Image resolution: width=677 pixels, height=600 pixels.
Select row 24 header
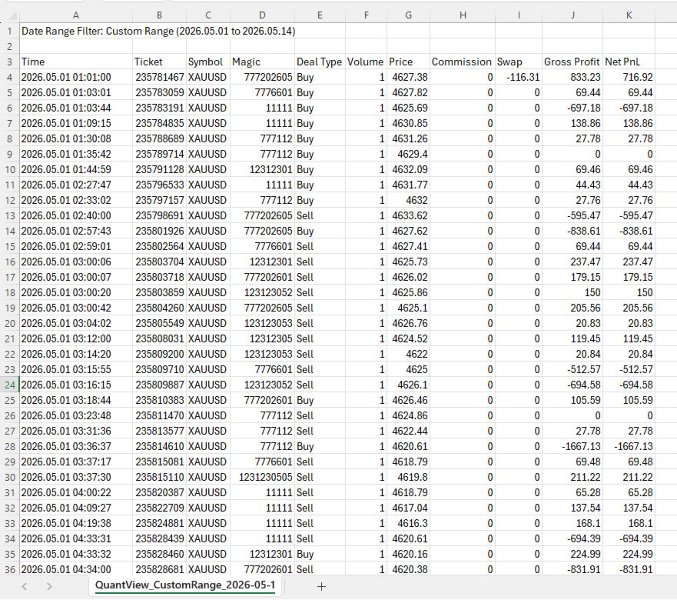(x=9, y=385)
